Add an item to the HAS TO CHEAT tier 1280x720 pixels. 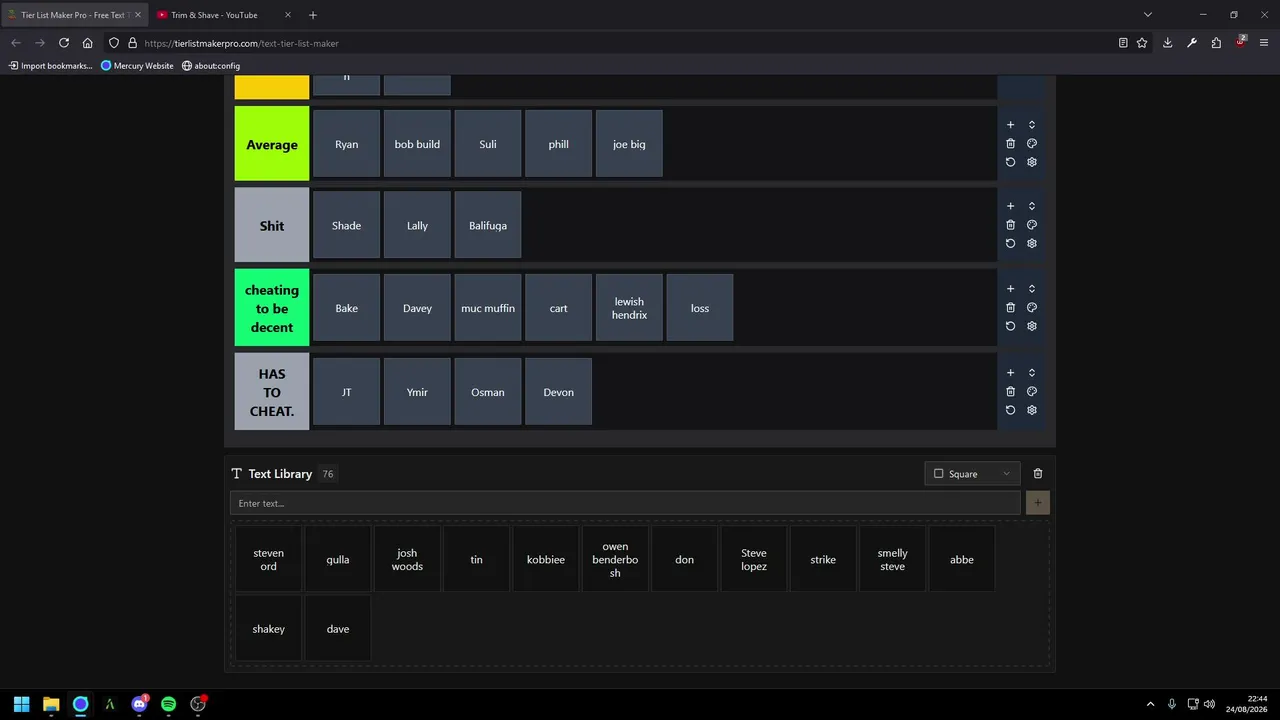pos(1010,373)
